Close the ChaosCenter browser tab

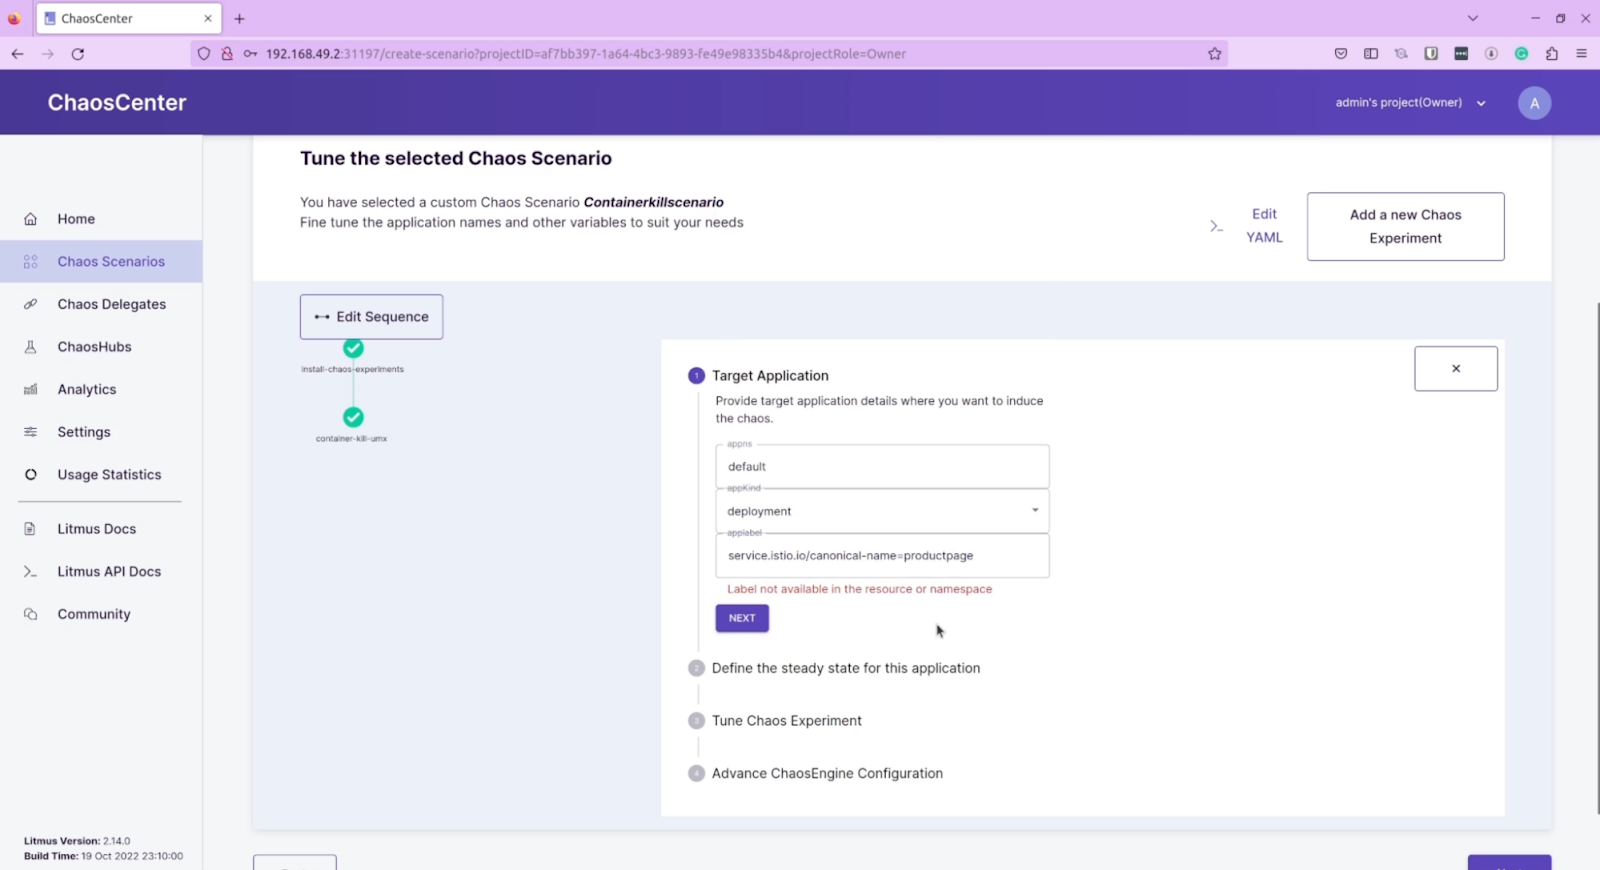coord(208,19)
